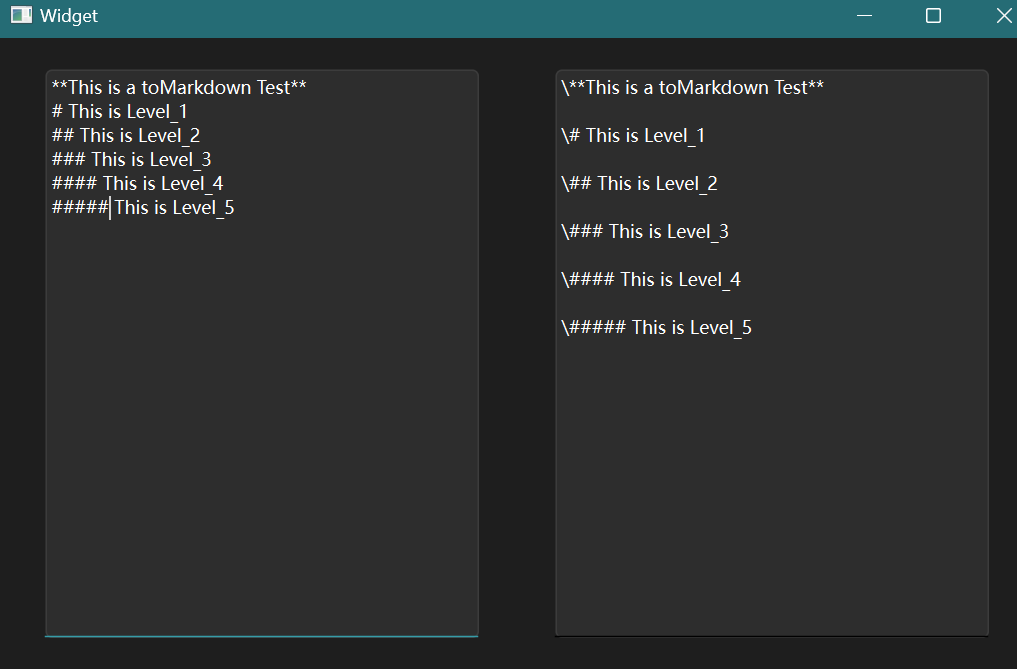Image resolution: width=1017 pixels, height=669 pixels.
Task: Click "\**This is a toMarkdown Test**" in right pane
Action: pyautogui.click(x=692, y=88)
